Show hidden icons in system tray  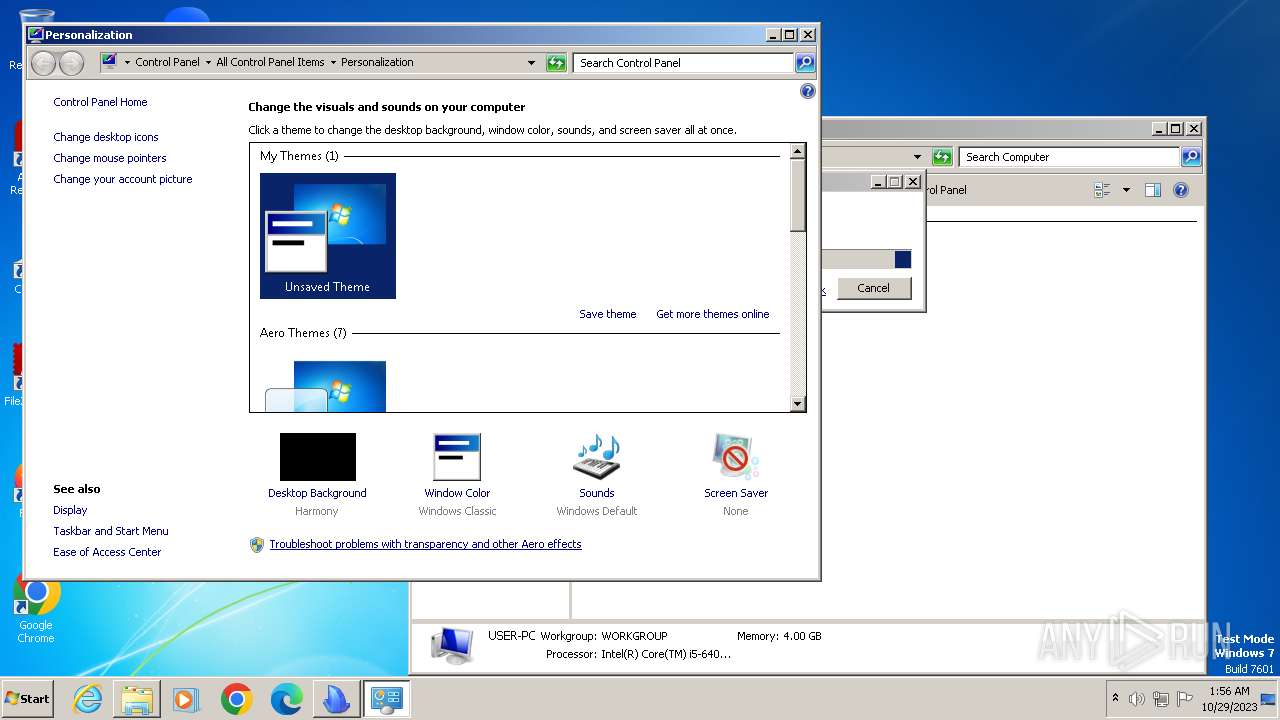click(x=1115, y=698)
